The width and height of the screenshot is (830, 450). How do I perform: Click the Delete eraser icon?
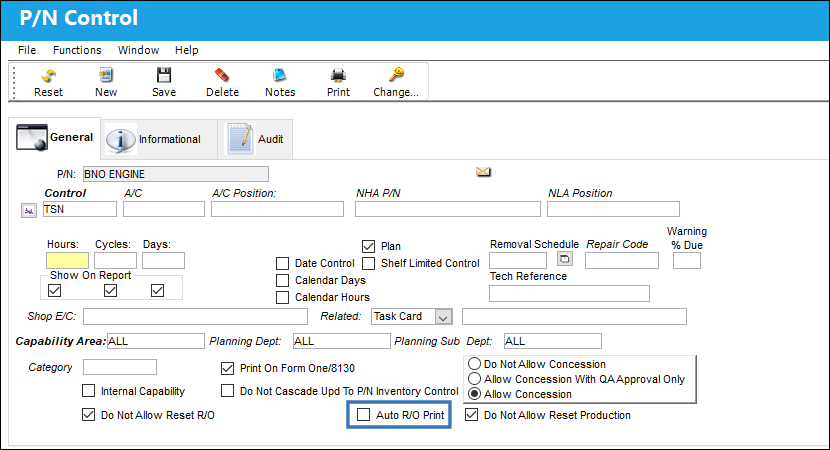[x=222, y=75]
